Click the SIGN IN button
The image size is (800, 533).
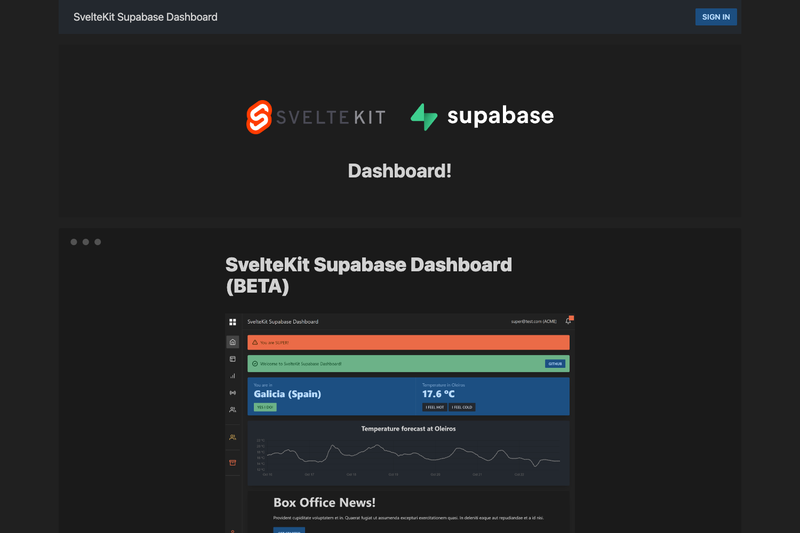[715, 17]
